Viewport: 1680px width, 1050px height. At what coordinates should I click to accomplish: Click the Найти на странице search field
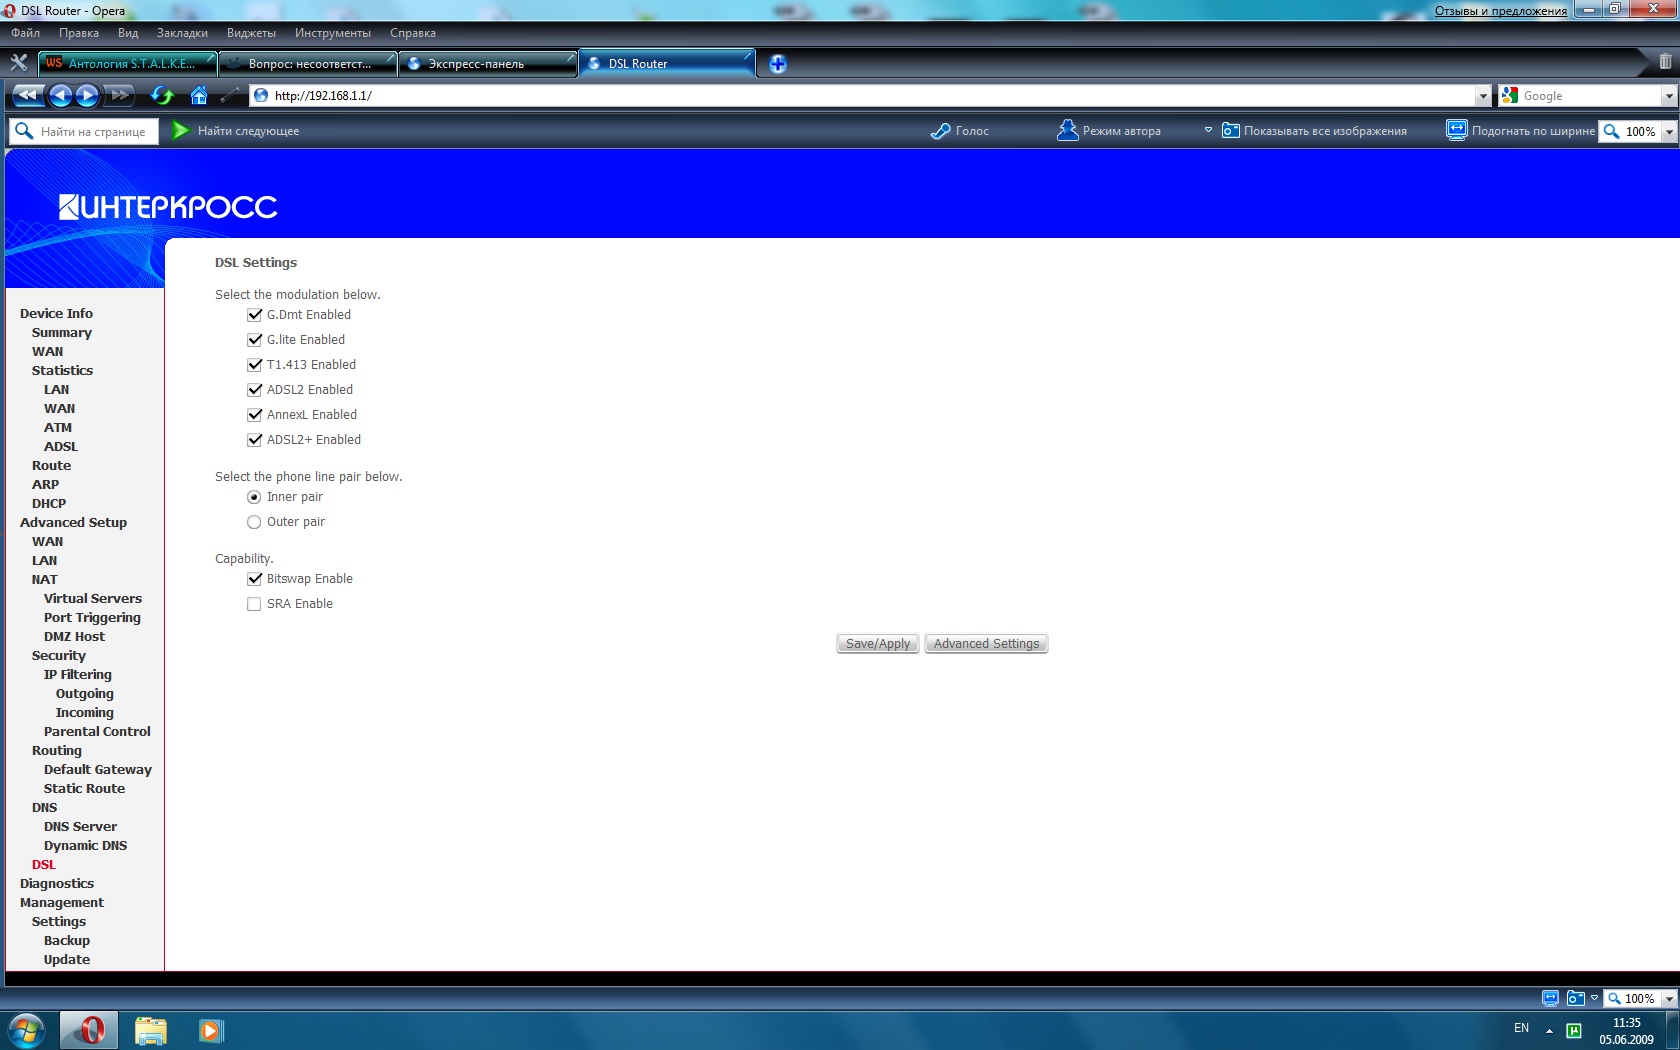pyautogui.click(x=95, y=132)
